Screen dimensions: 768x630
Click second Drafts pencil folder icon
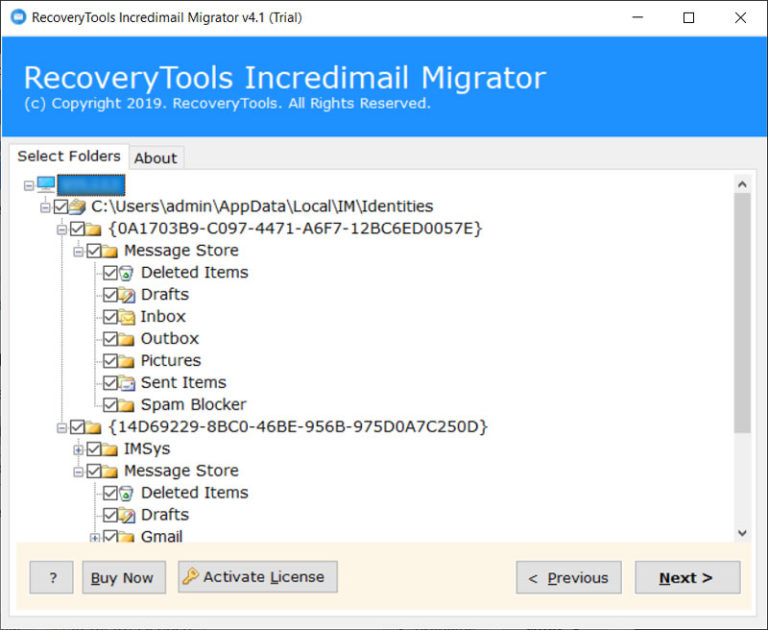click(127, 515)
